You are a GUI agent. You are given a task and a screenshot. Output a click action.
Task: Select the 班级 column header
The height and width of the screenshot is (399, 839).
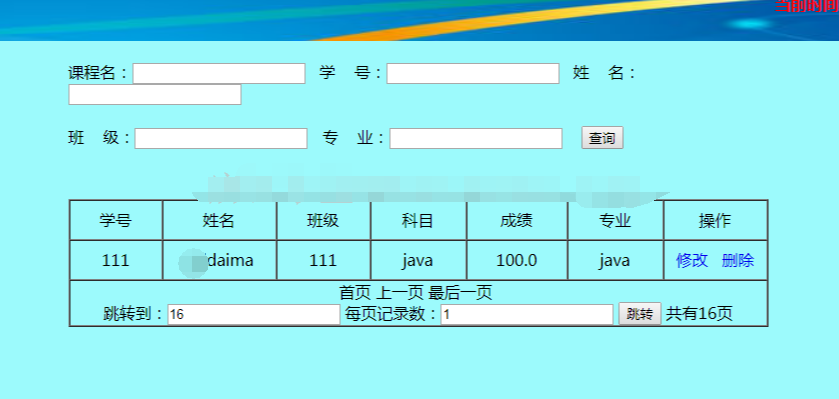[x=323, y=220]
